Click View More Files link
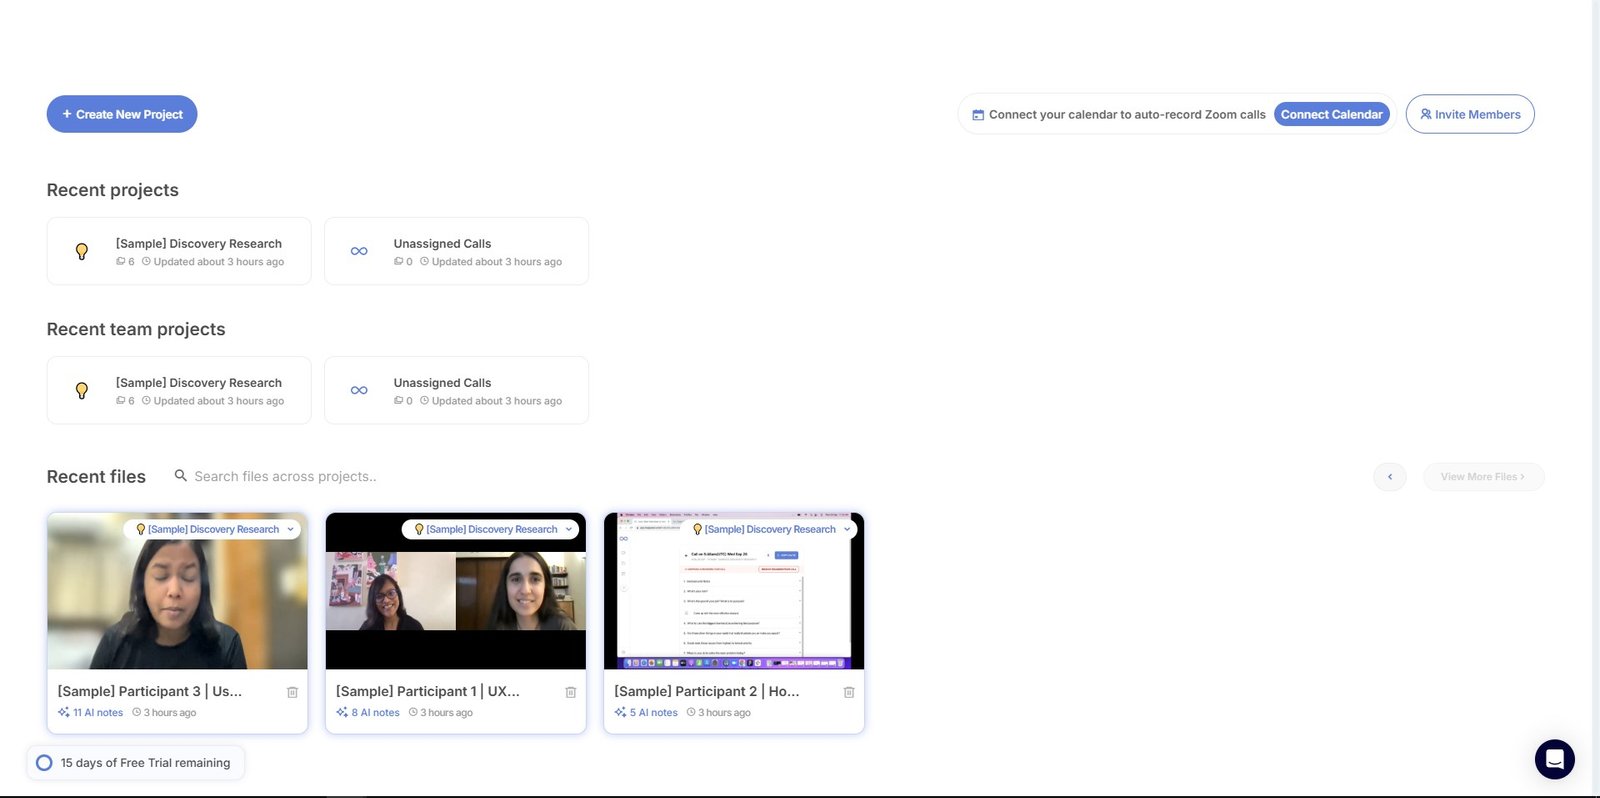The width and height of the screenshot is (1600, 798). [1483, 477]
